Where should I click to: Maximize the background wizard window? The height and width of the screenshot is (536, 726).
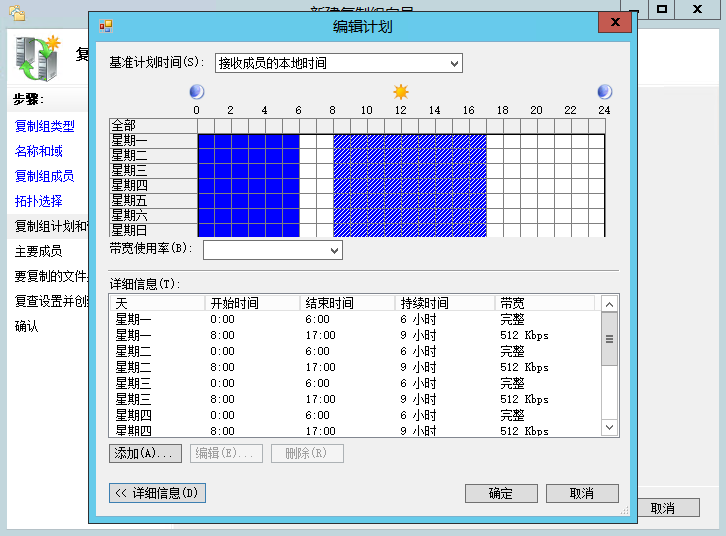click(x=662, y=9)
